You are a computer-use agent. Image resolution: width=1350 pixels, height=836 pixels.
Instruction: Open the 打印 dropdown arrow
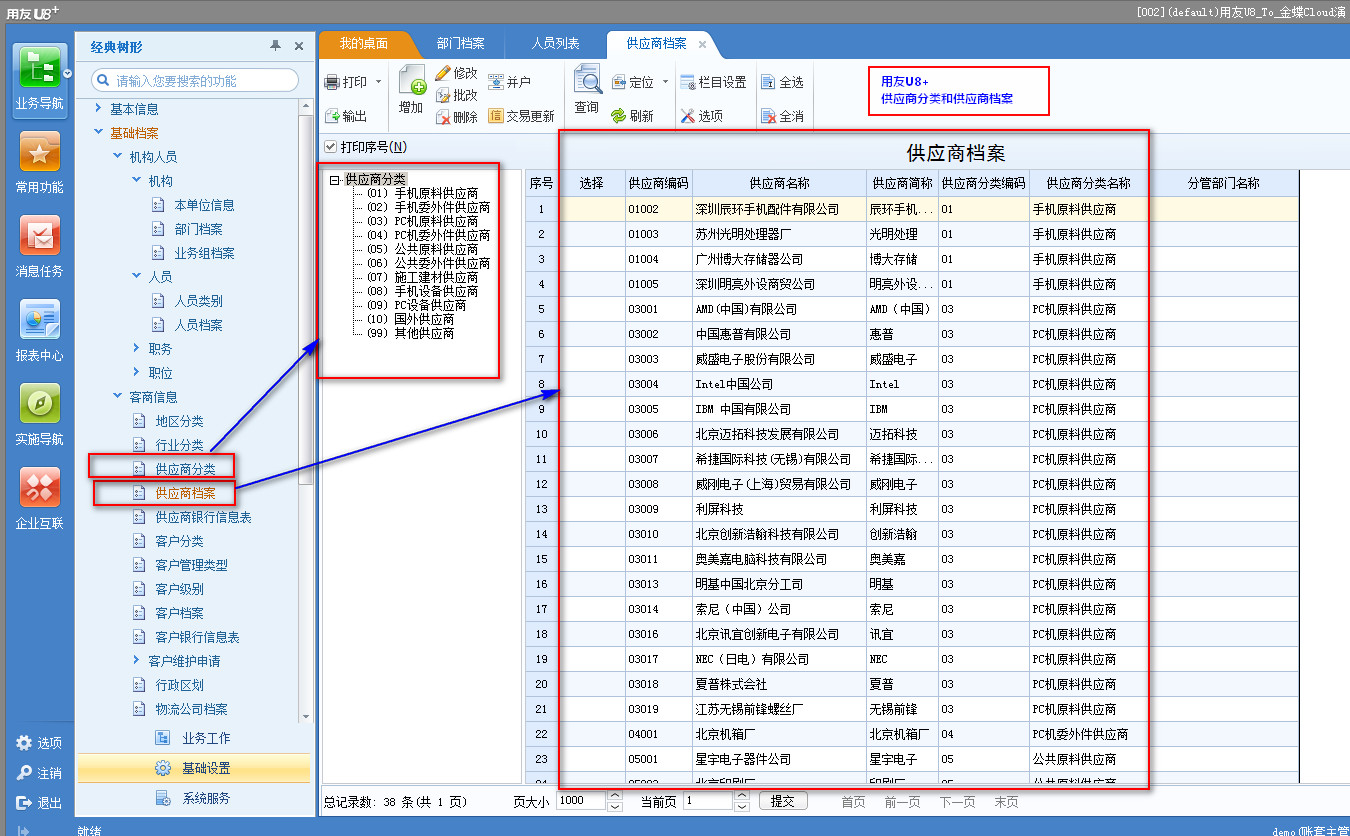379,82
